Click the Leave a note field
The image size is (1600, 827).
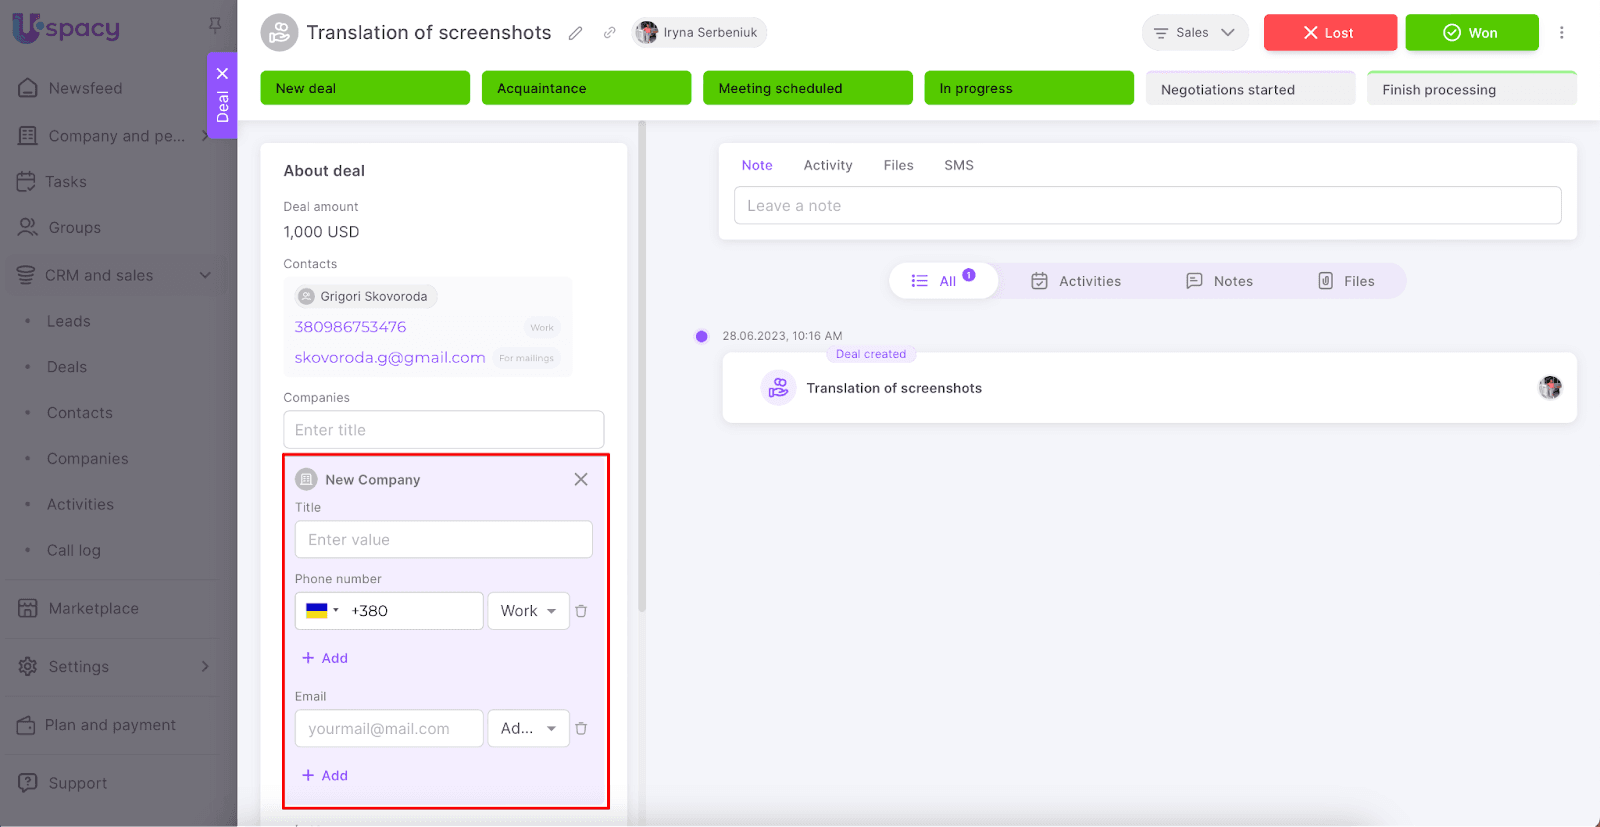(x=1147, y=206)
